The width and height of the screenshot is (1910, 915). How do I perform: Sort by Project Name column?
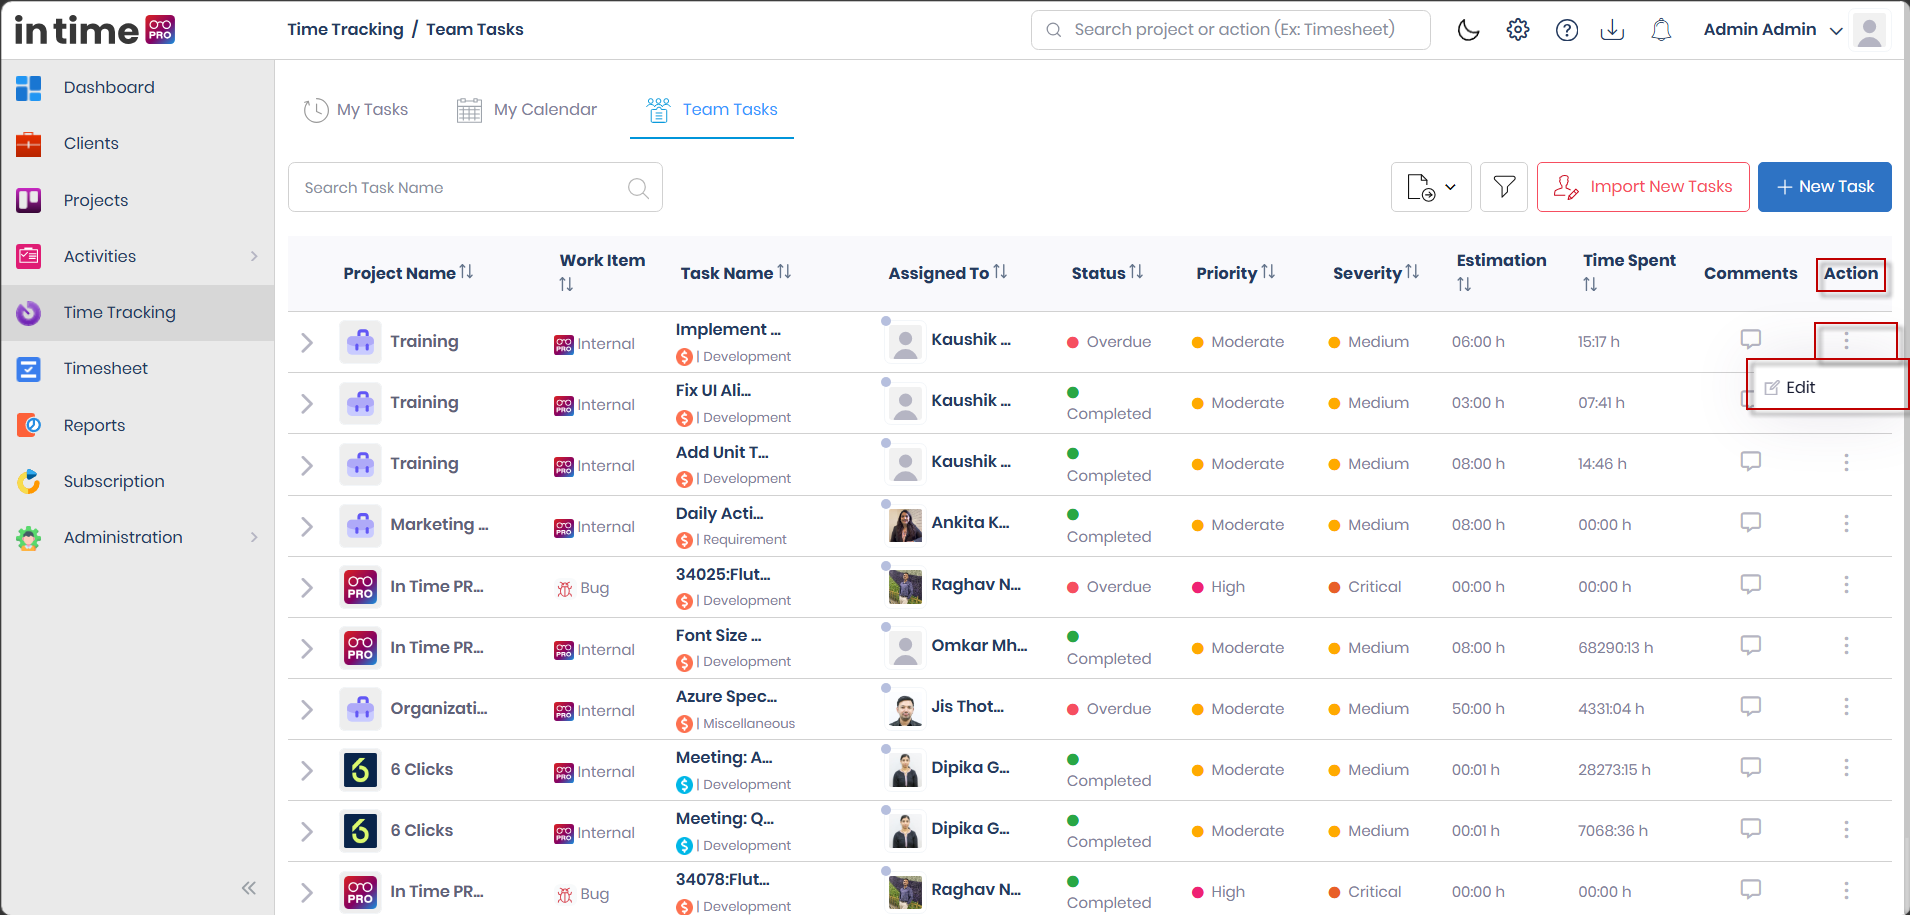(x=408, y=273)
